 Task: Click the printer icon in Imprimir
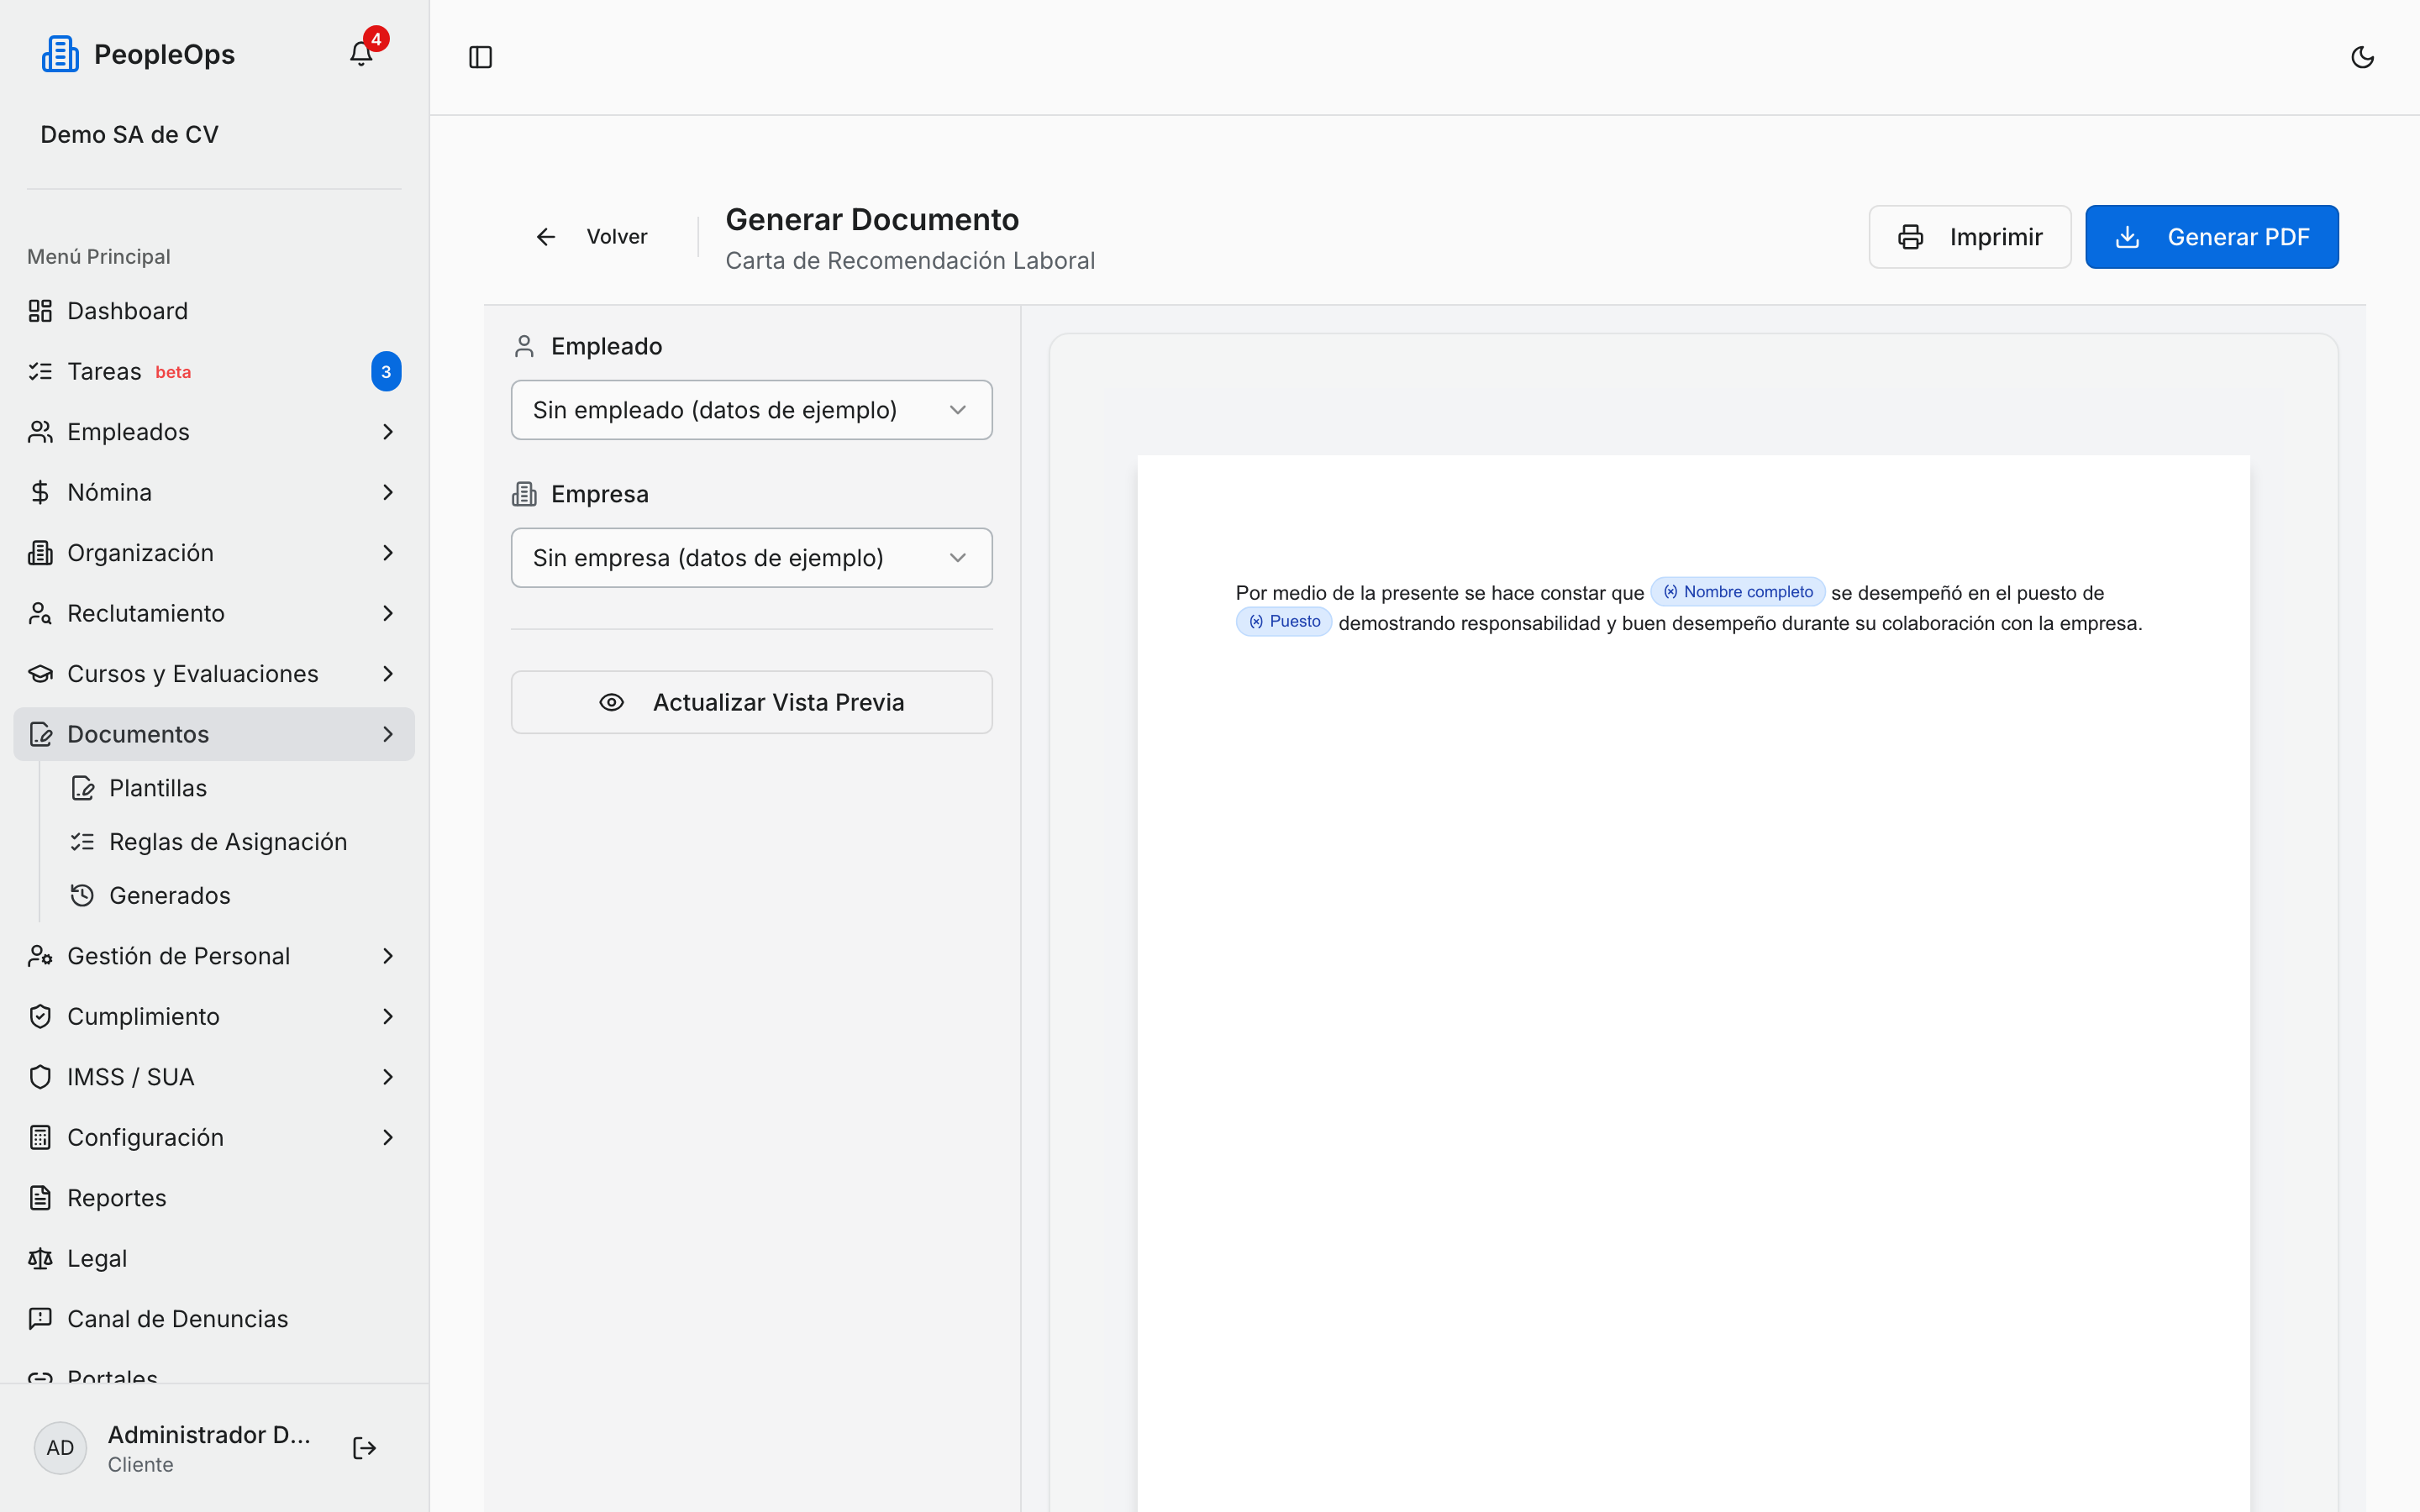1910,237
